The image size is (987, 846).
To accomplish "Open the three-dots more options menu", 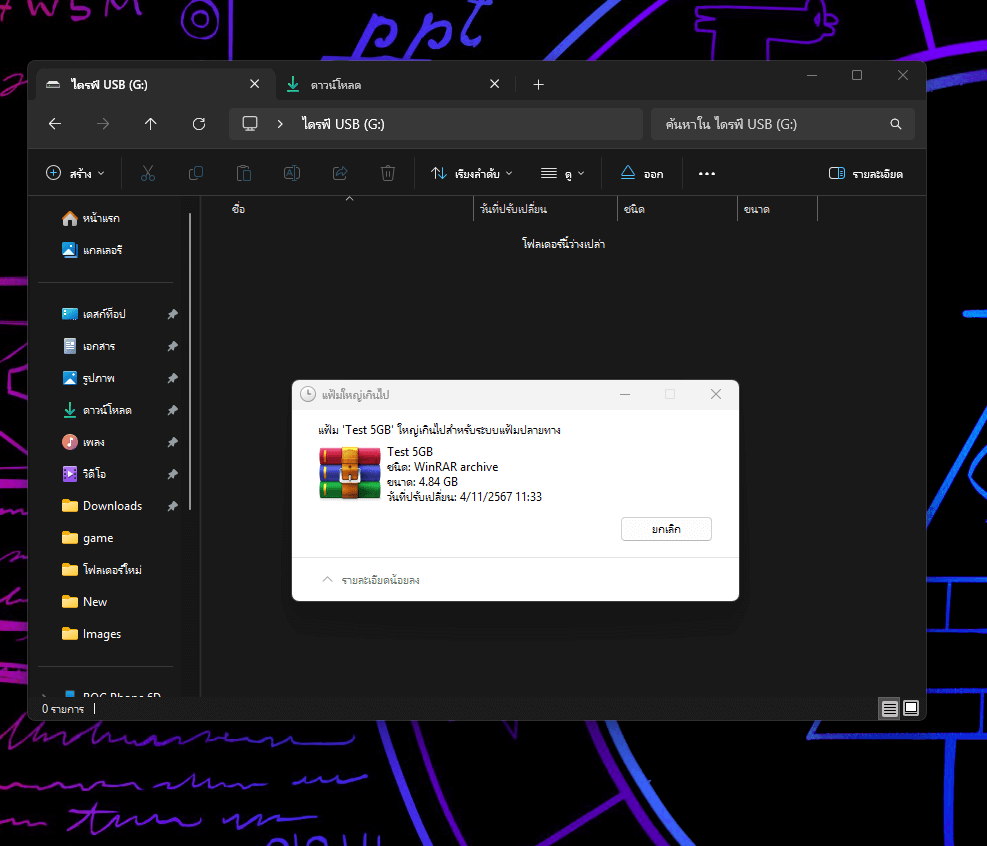I will (707, 174).
